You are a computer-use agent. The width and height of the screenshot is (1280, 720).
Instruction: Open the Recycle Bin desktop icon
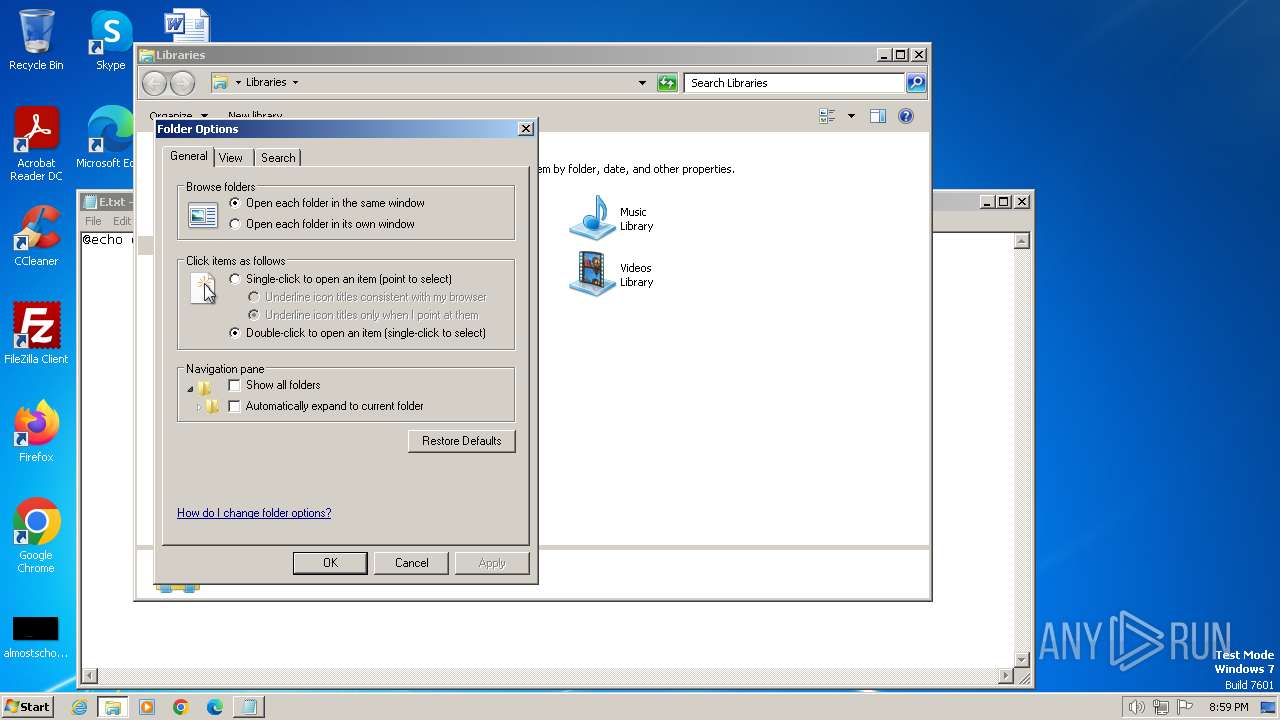[x=36, y=40]
